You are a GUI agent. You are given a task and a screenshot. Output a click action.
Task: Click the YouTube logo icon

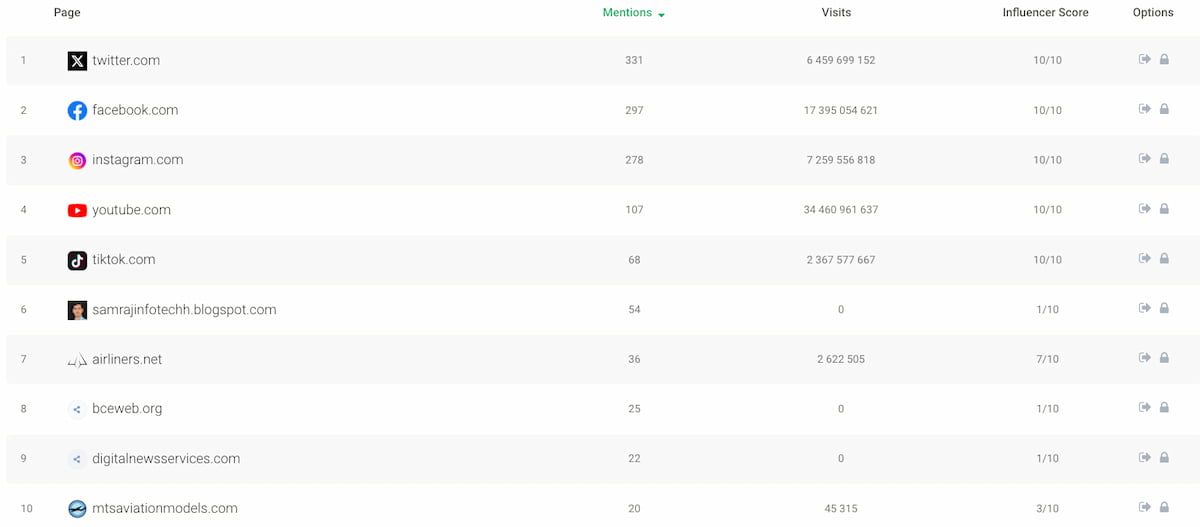(x=77, y=210)
